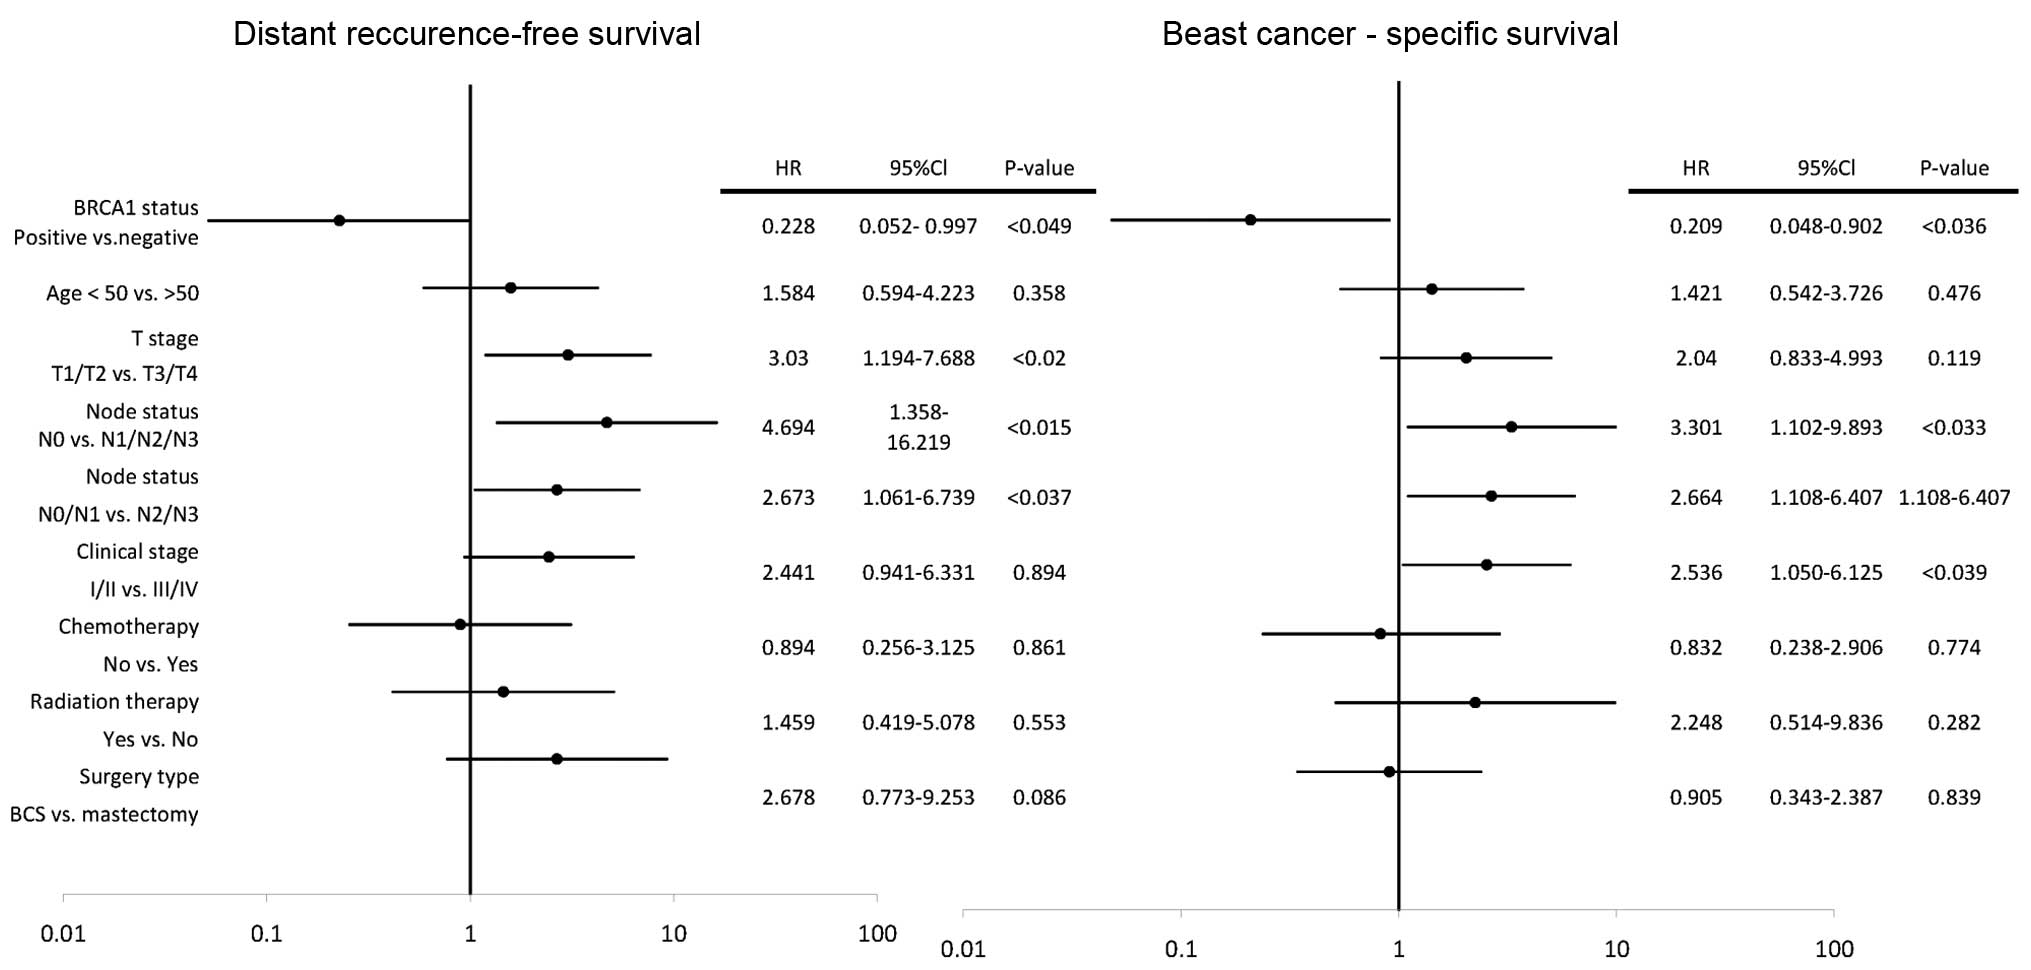
Task: Select the 'BRCA1 status' row label
Action: (136, 208)
